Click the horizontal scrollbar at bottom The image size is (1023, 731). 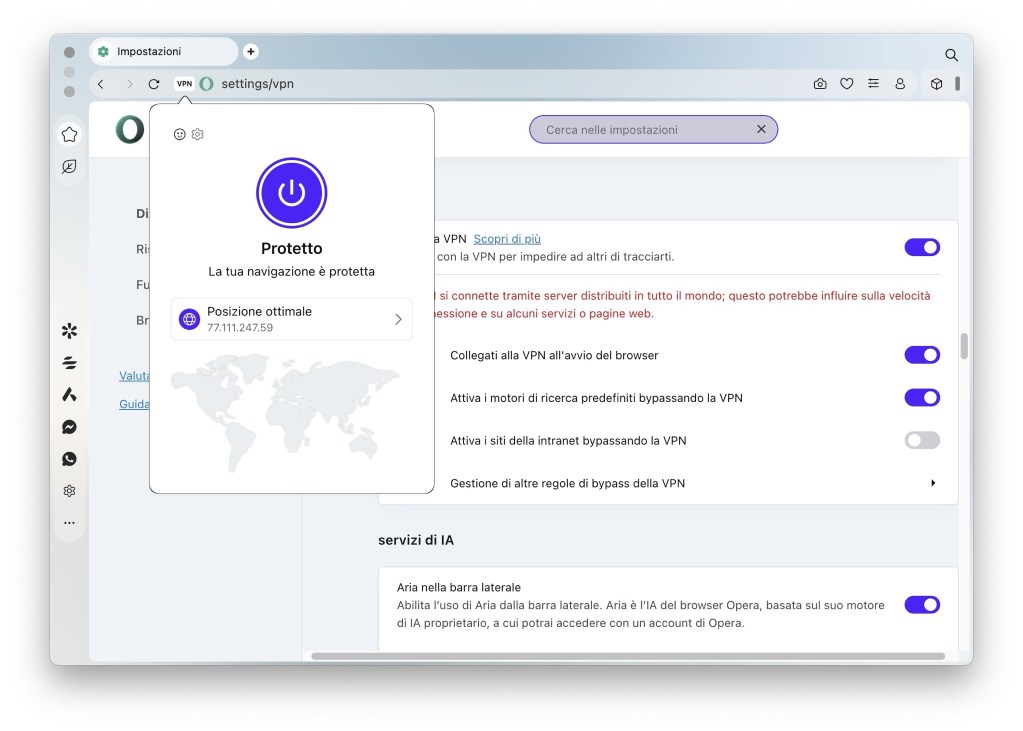coord(628,656)
